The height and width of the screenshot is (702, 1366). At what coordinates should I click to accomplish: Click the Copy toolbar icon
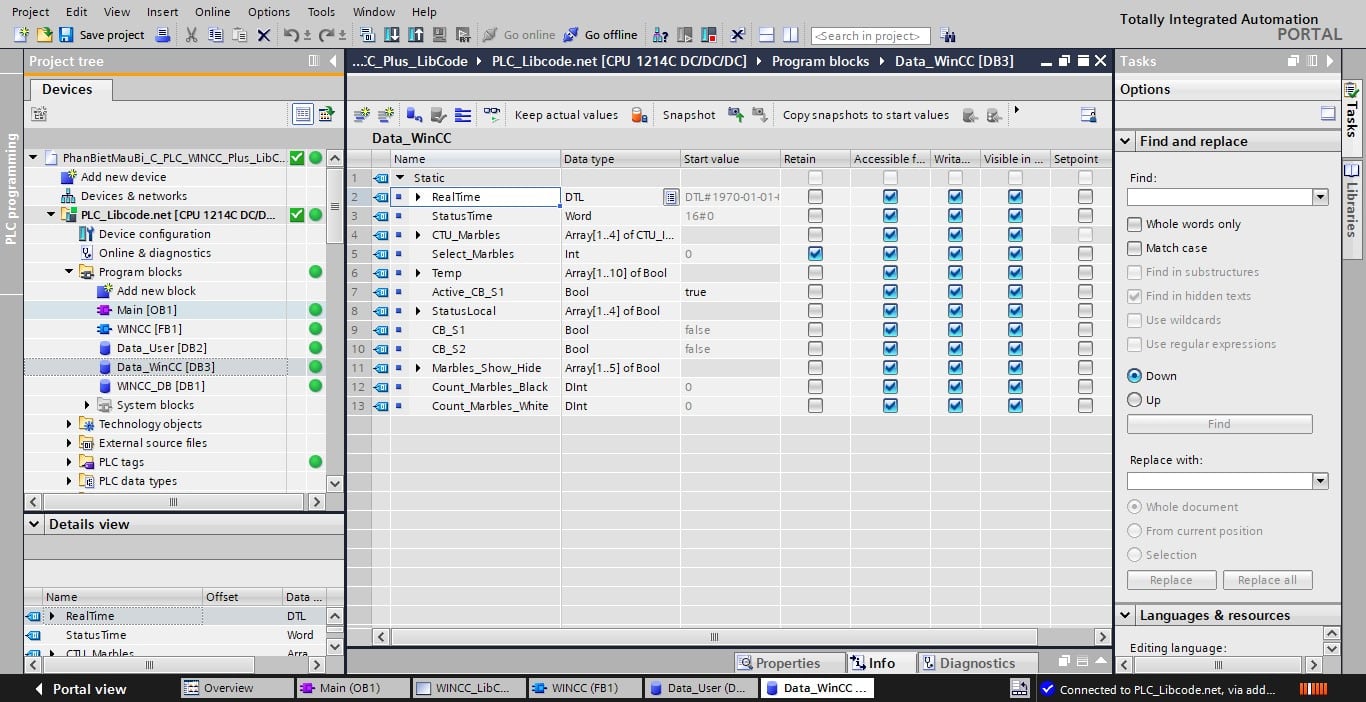(x=216, y=35)
